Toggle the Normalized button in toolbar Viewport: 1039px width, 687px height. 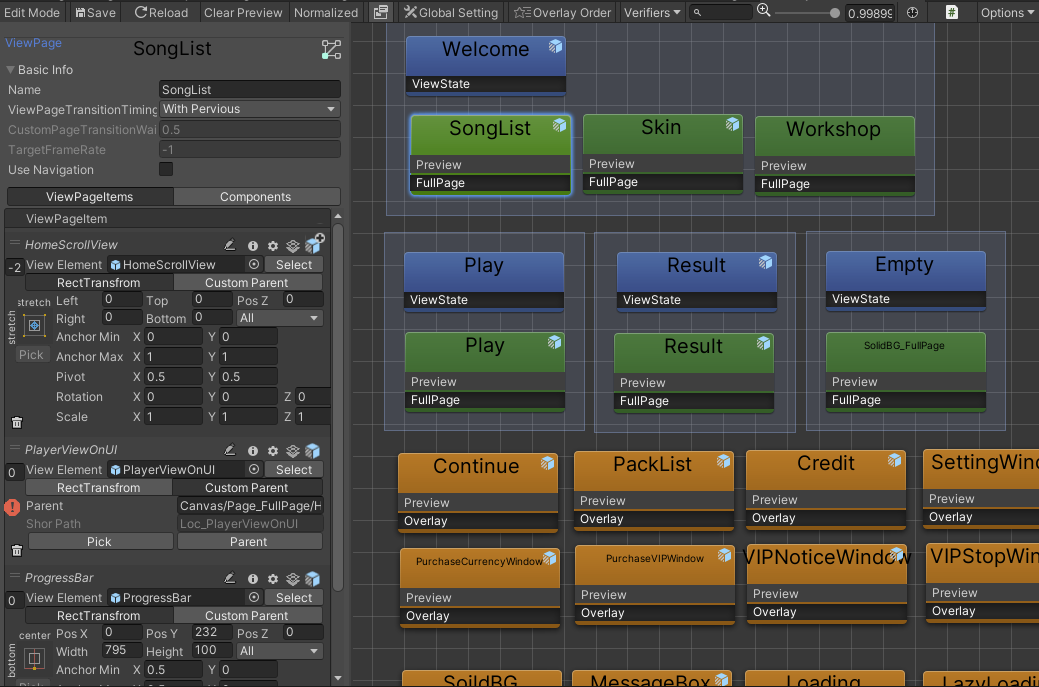click(x=326, y=13)
